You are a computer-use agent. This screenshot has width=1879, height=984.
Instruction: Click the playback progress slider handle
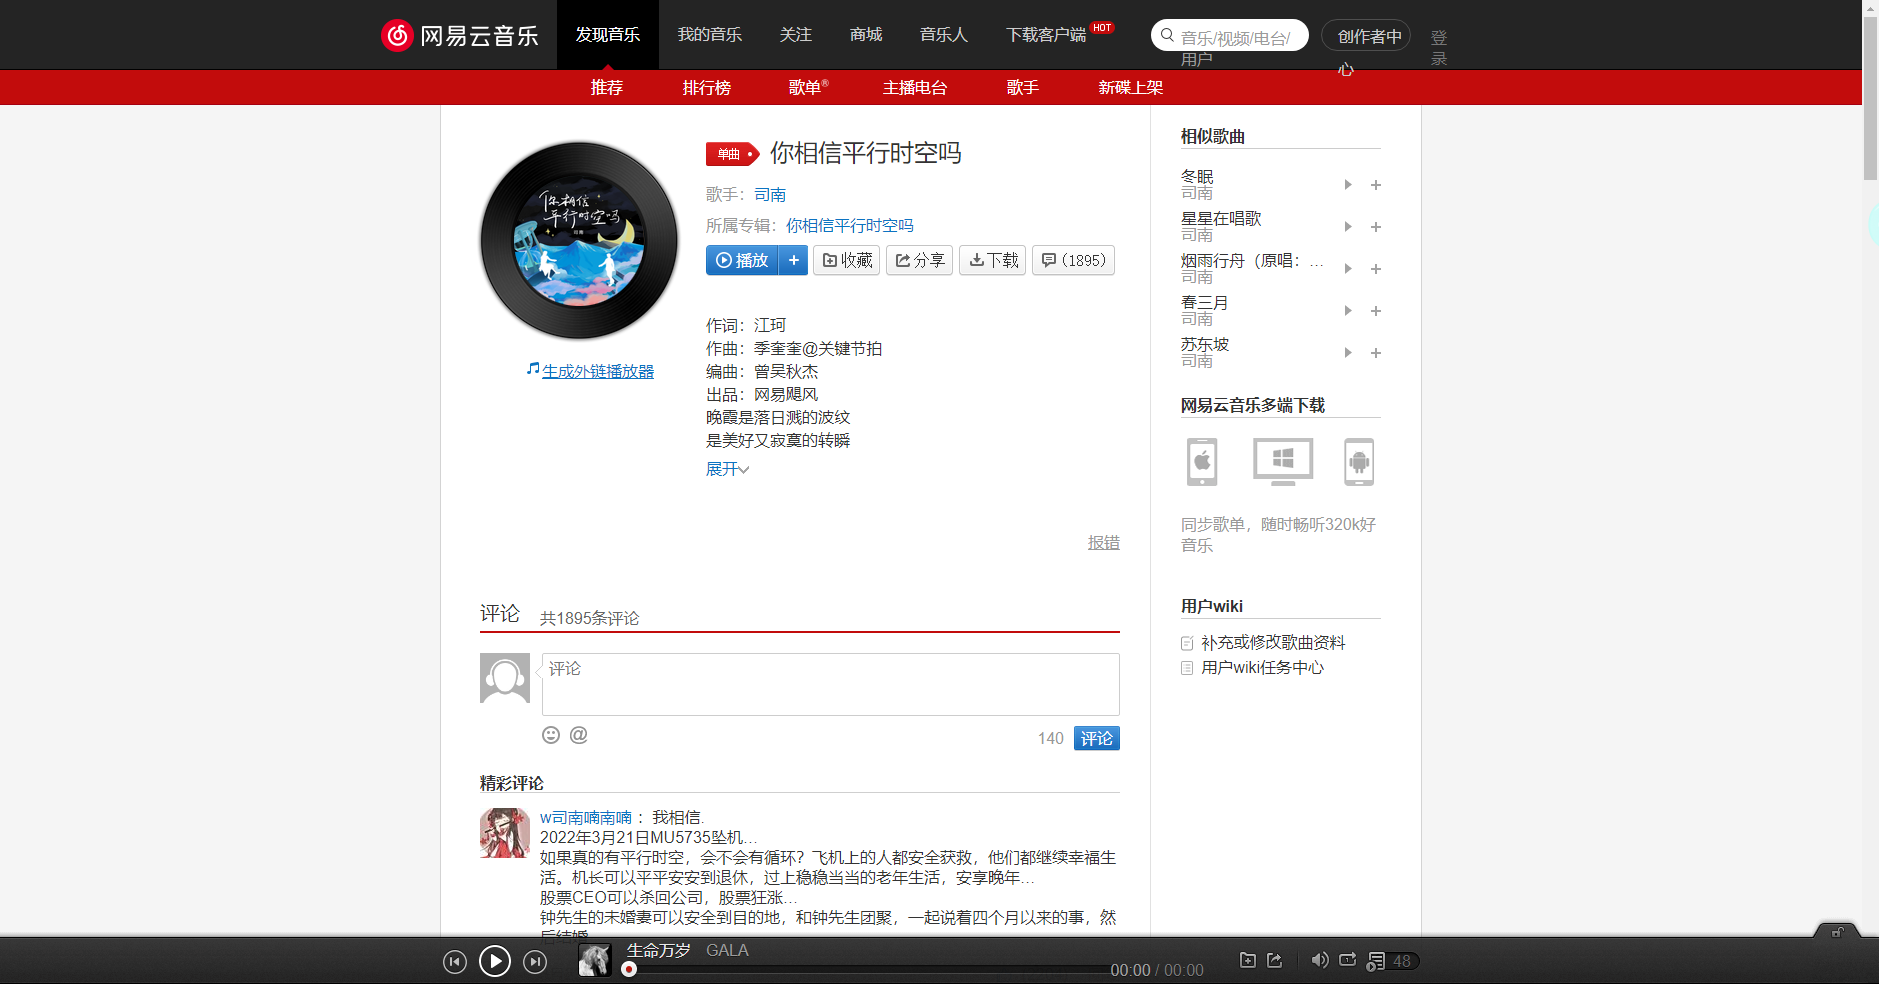(x=629, y=969)
